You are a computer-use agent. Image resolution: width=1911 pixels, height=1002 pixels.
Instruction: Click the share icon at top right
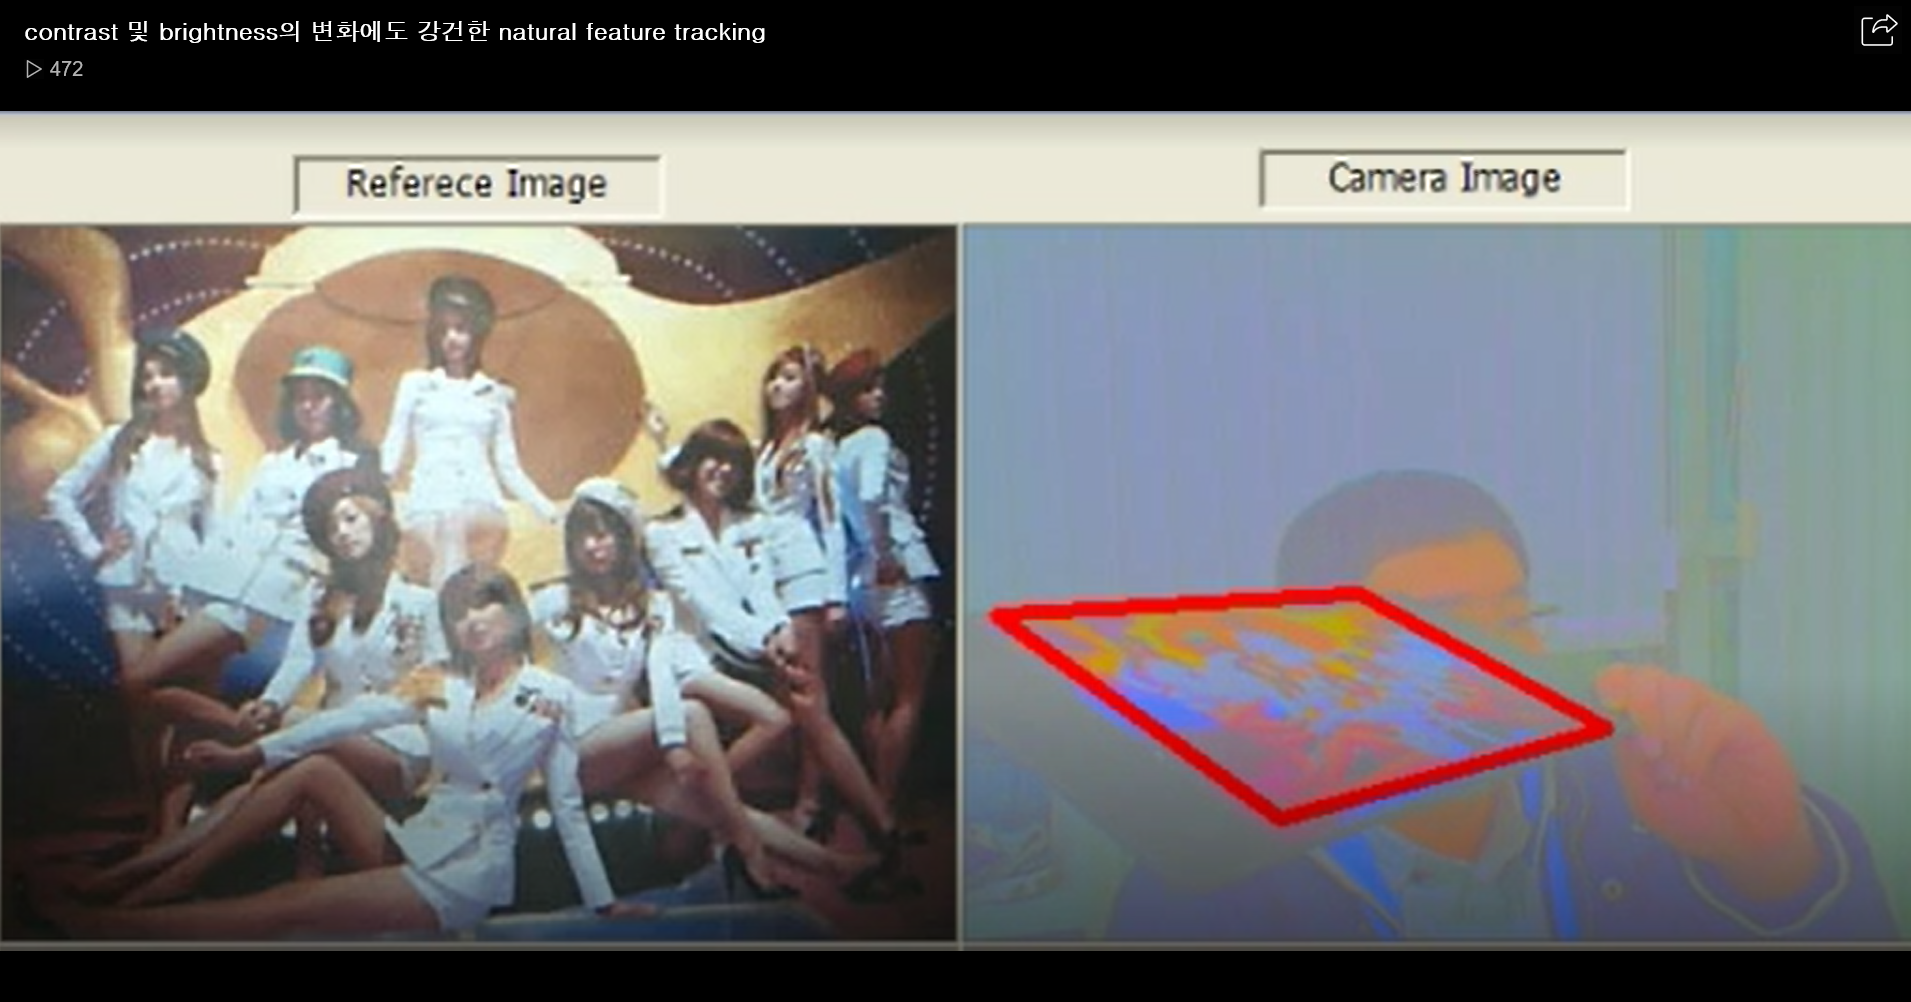pyautogui.click(x=1878, y=30)
